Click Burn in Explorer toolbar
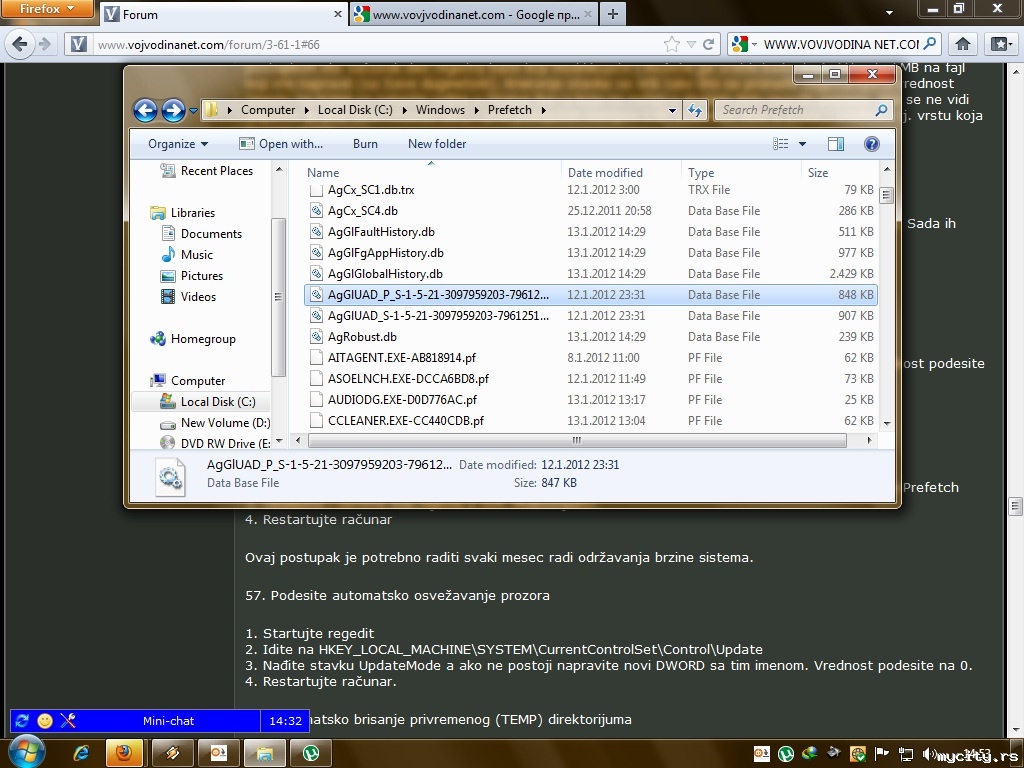The height and width of the screenshot is (768, 1024). [365, 144]
